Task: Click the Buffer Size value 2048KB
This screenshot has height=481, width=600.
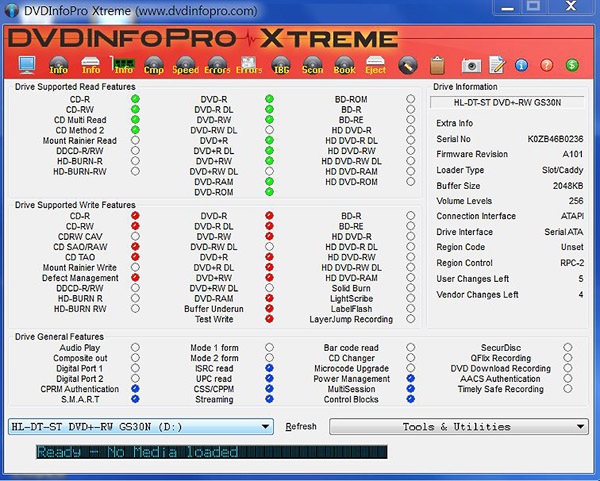Action: click(568, 186)
